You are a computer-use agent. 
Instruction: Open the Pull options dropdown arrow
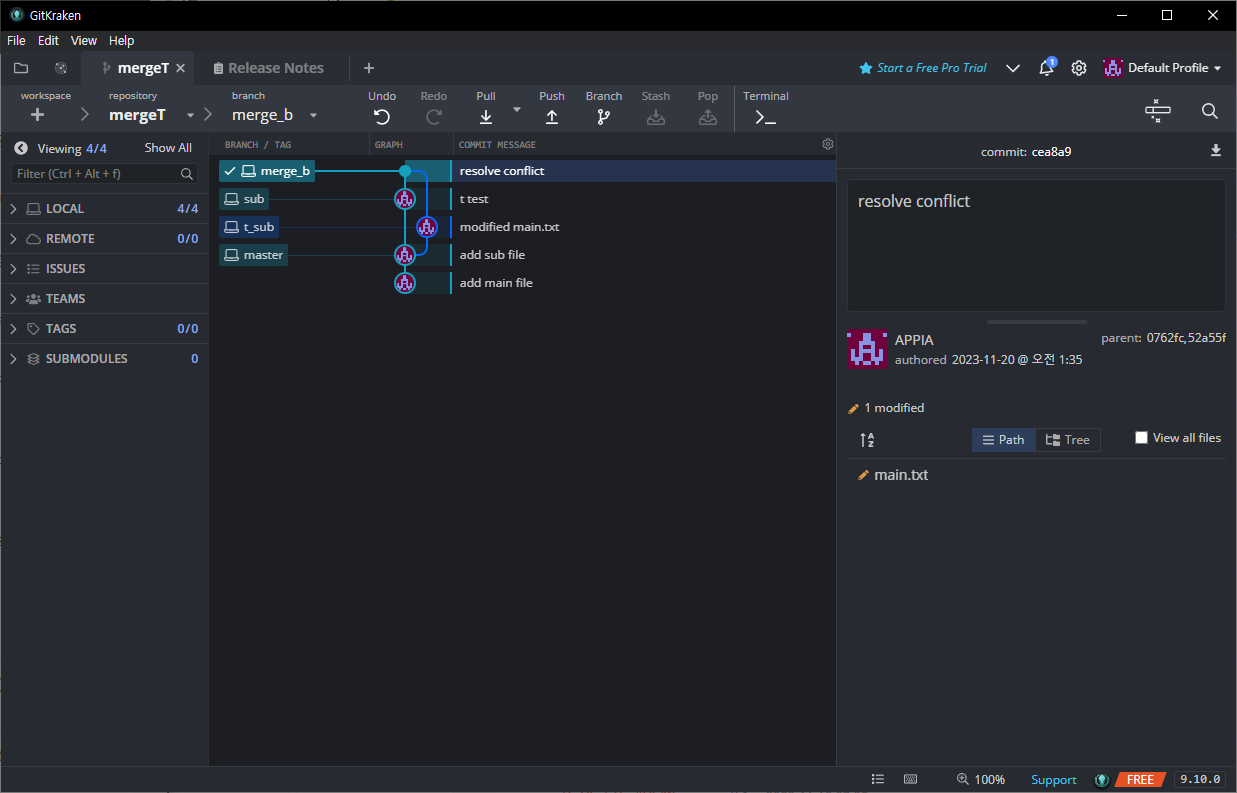[x=517, y=109]
